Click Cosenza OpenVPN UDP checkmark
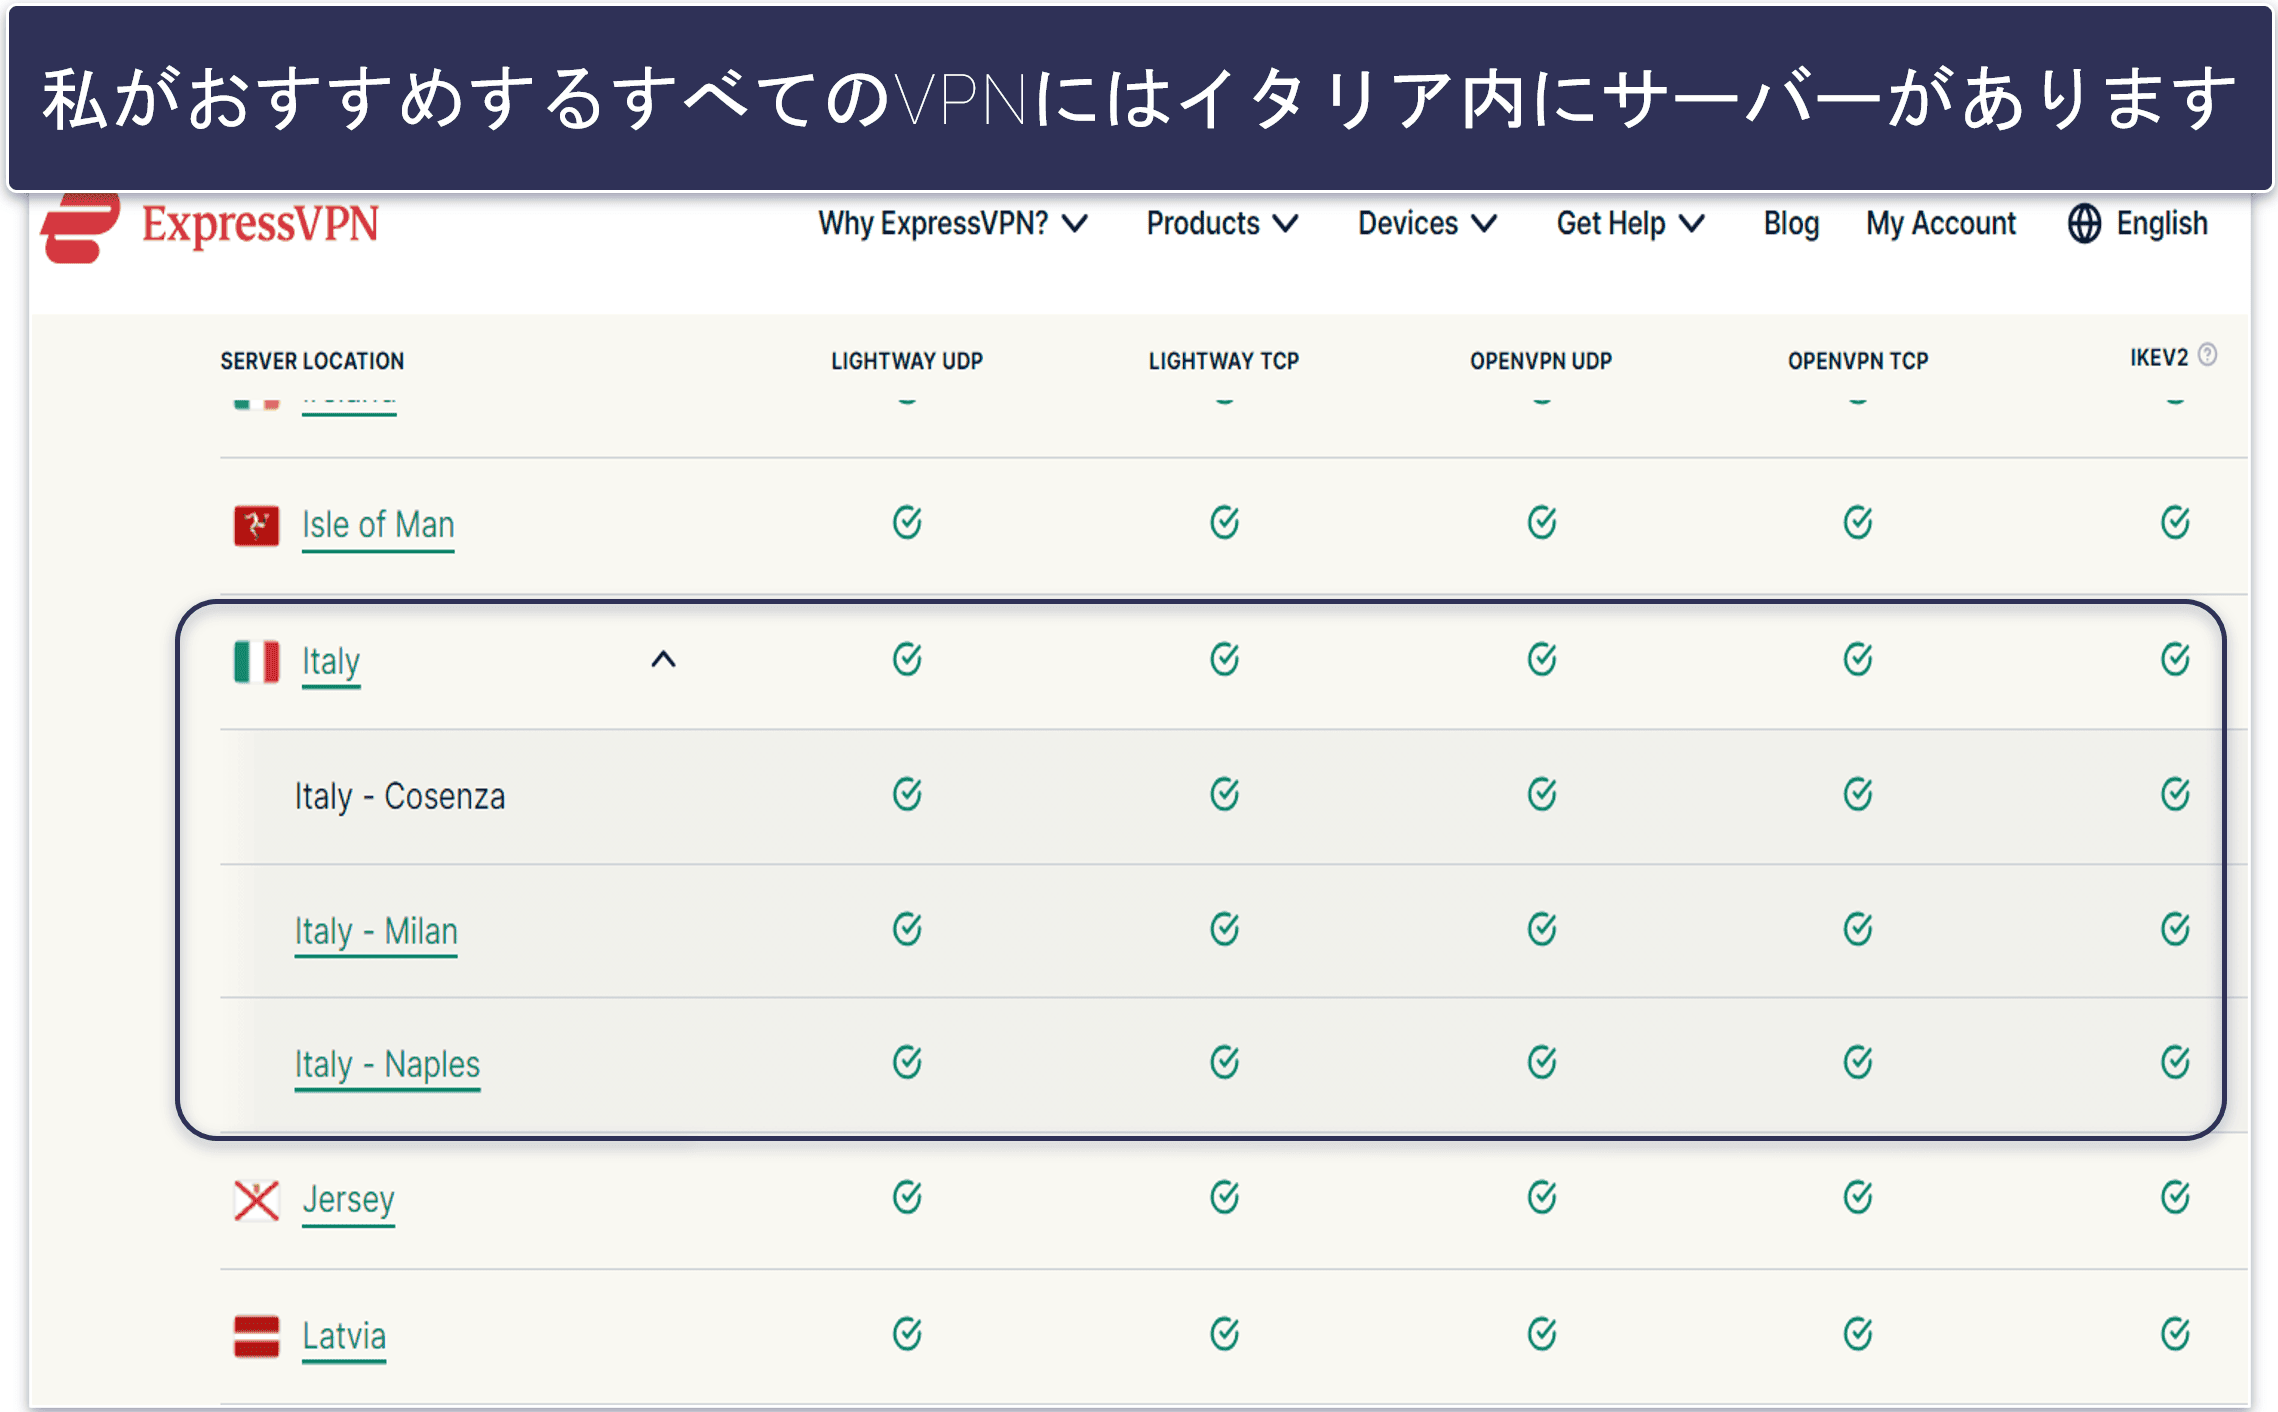This screenshot has height=1412, width=2278. 1541,794
